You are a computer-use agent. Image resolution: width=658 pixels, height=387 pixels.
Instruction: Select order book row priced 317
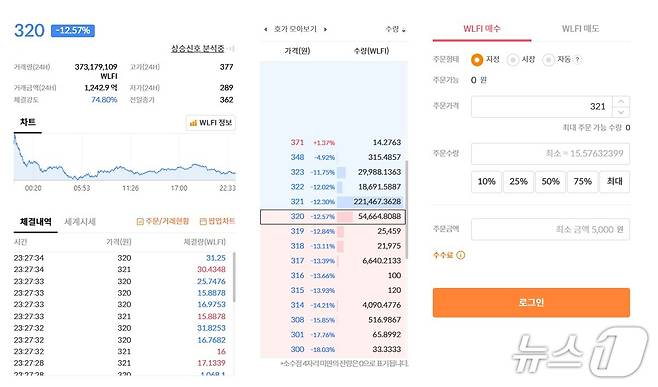point(334,261)
